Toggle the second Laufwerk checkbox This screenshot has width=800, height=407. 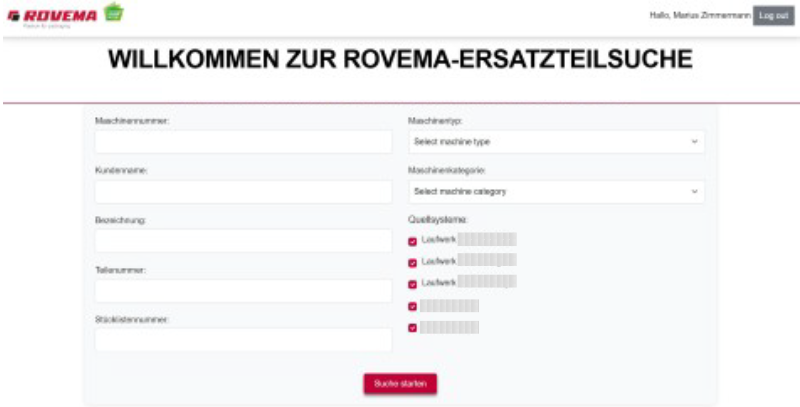pyautogui.click(x=412, y=263)
